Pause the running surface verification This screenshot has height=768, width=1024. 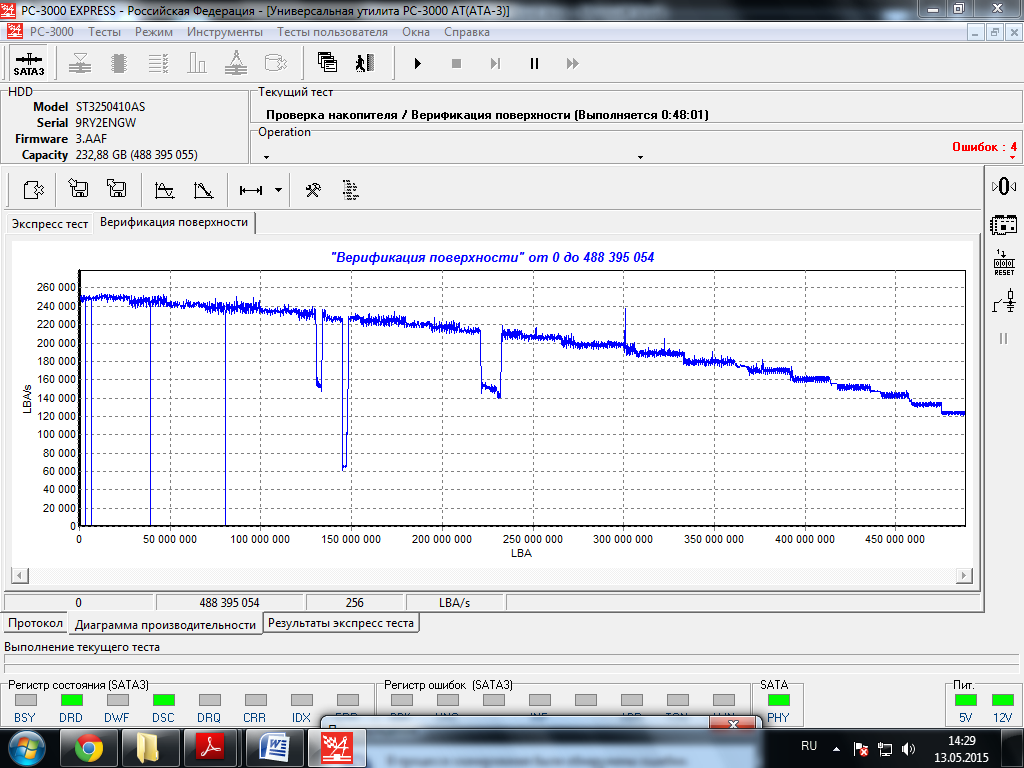534,63
